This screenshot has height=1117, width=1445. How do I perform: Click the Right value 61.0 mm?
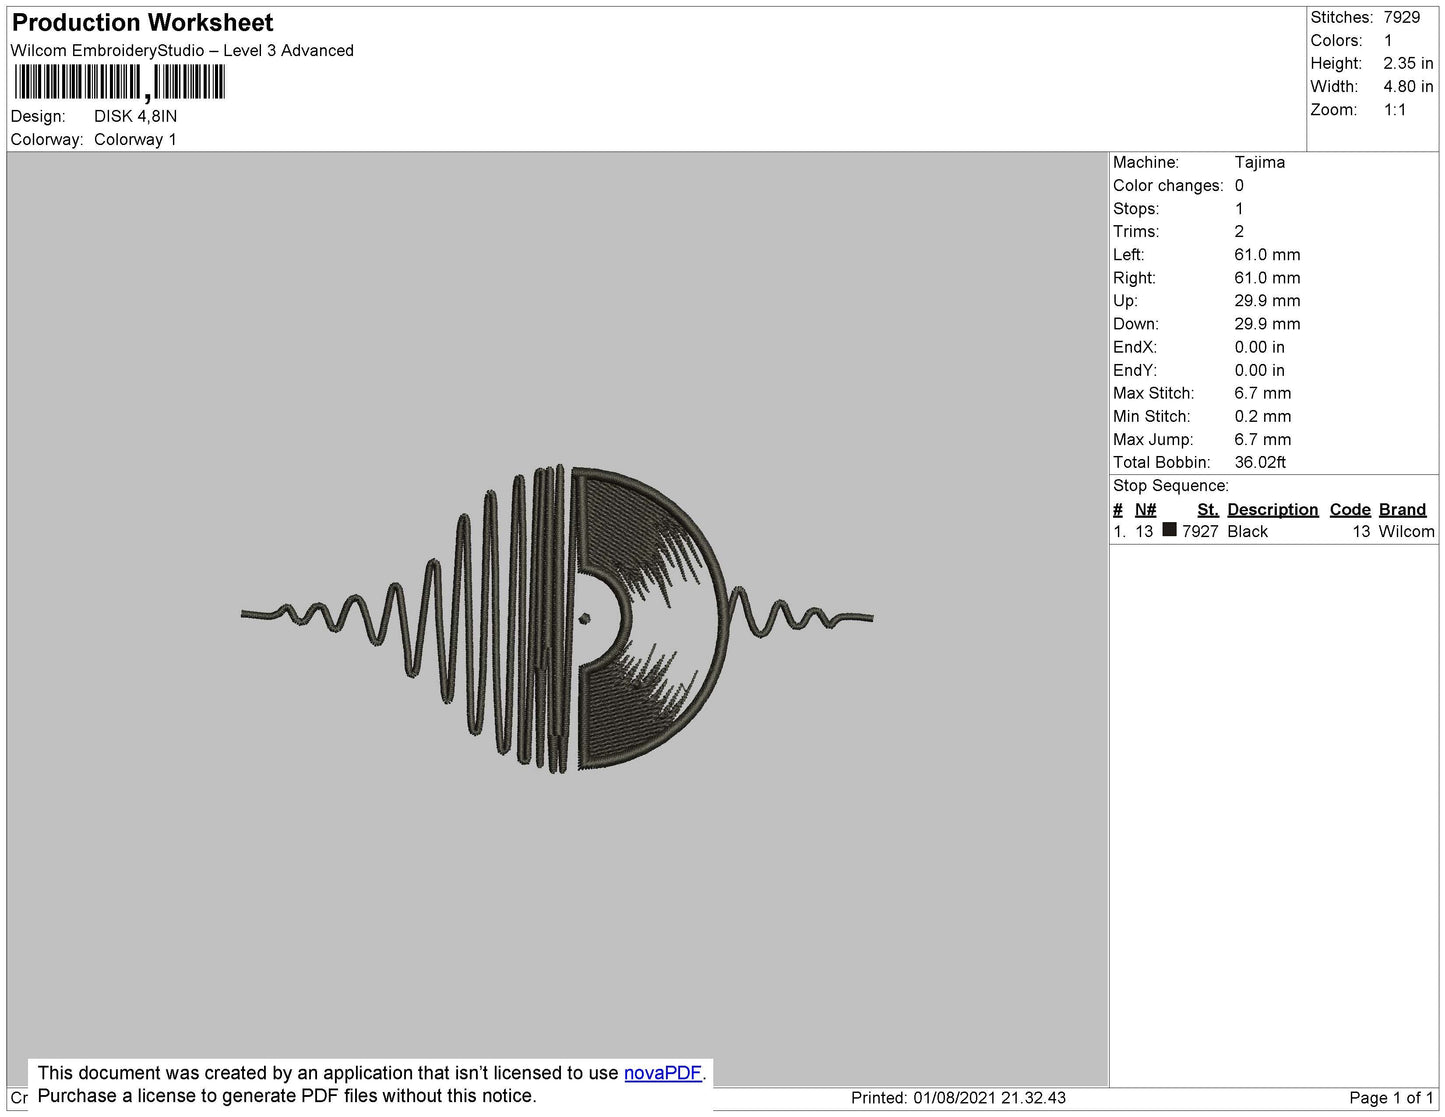point(1267,277)
